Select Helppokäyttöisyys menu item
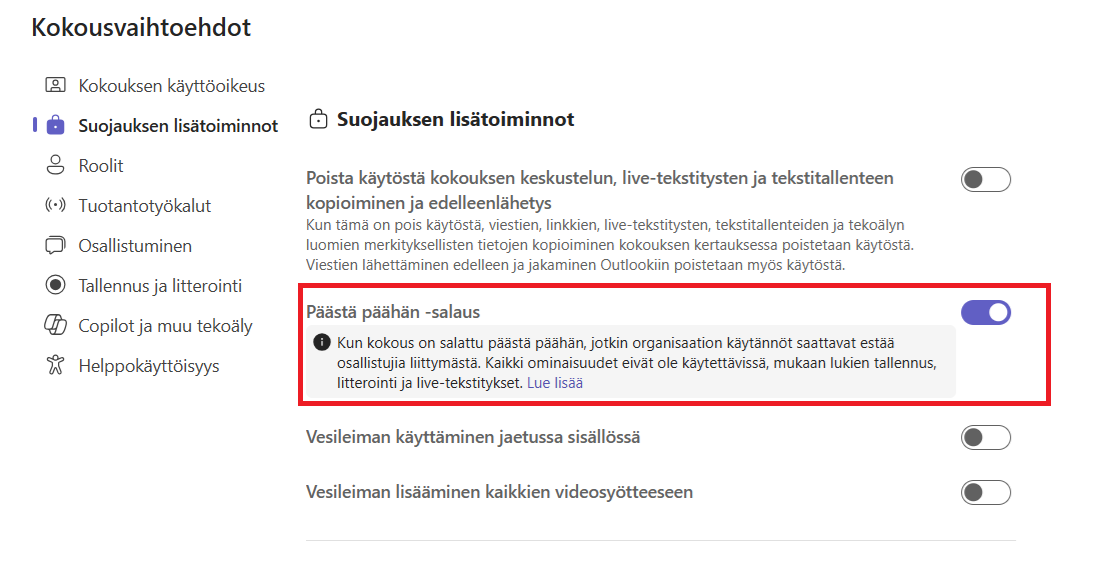The image size is (1115, 569). (149, 366)
